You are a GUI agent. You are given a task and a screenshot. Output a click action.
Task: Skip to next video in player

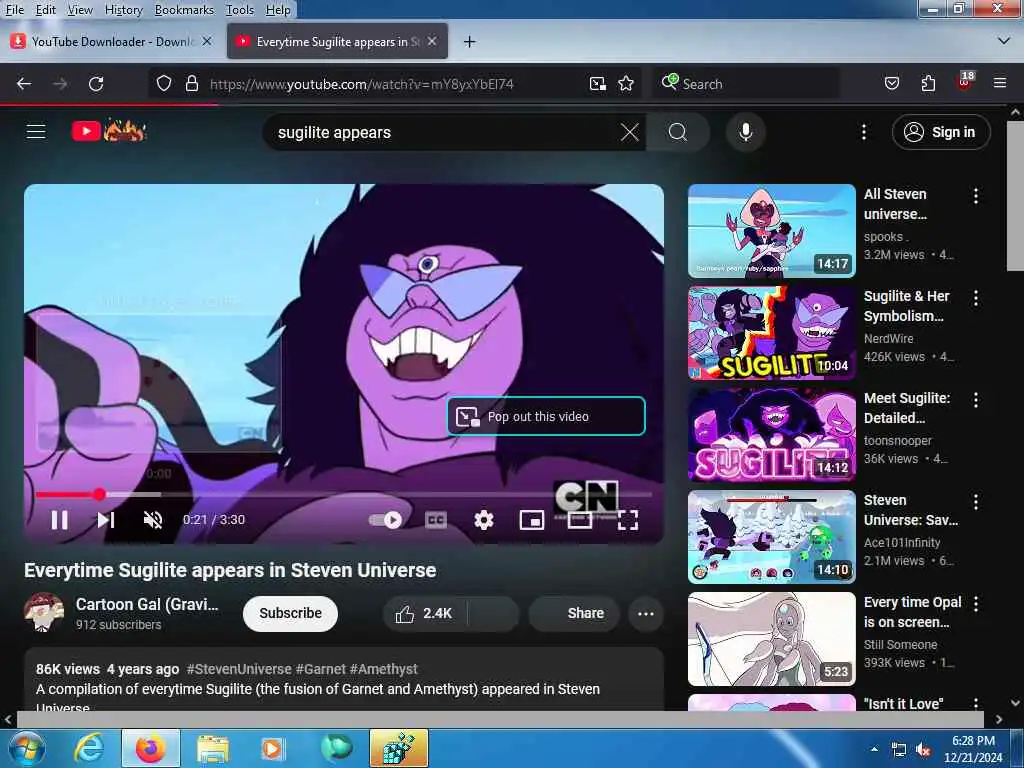106,520
